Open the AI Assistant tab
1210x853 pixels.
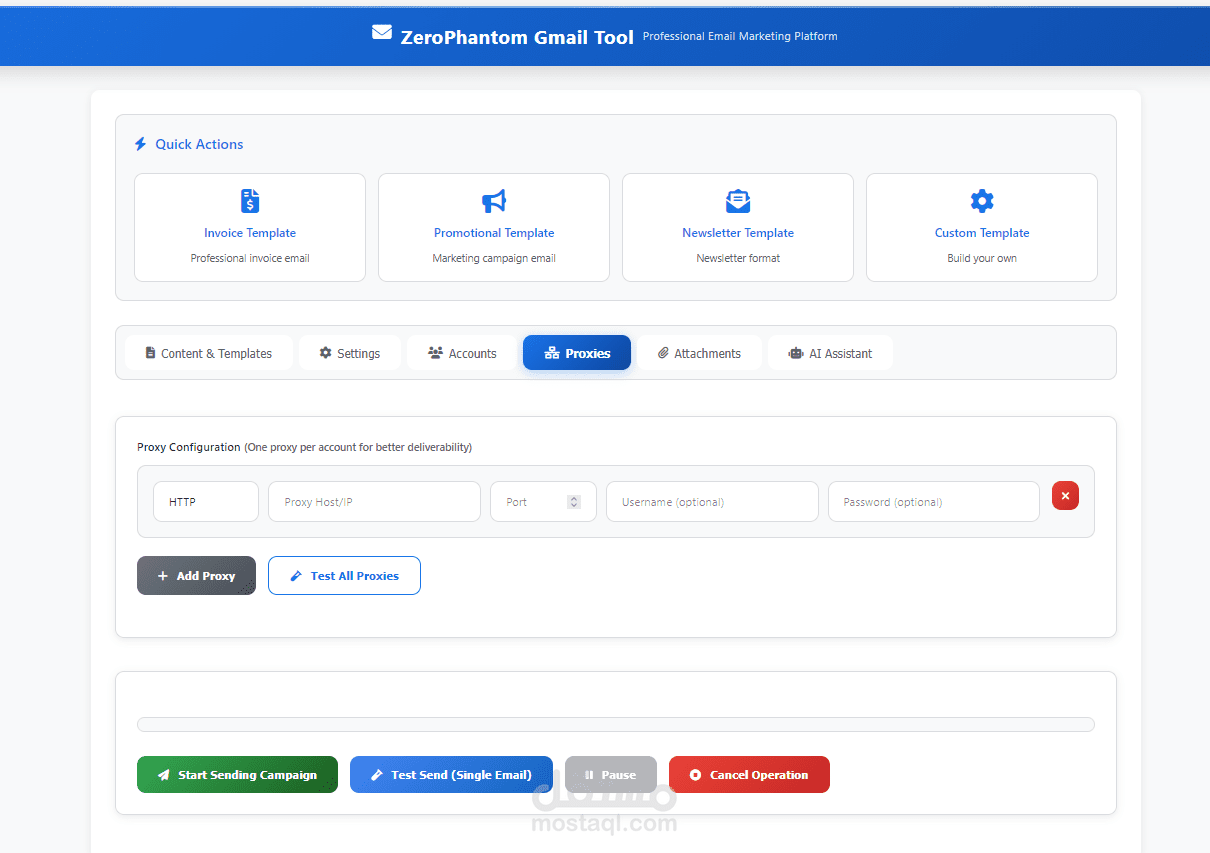pos(830,353)
